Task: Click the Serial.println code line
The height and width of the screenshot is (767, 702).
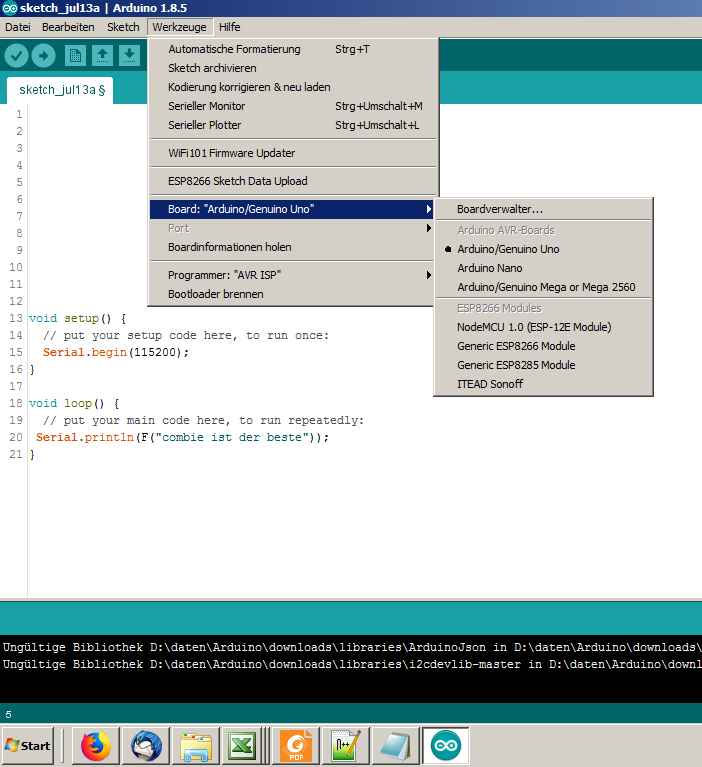Action: pos(182,437)
